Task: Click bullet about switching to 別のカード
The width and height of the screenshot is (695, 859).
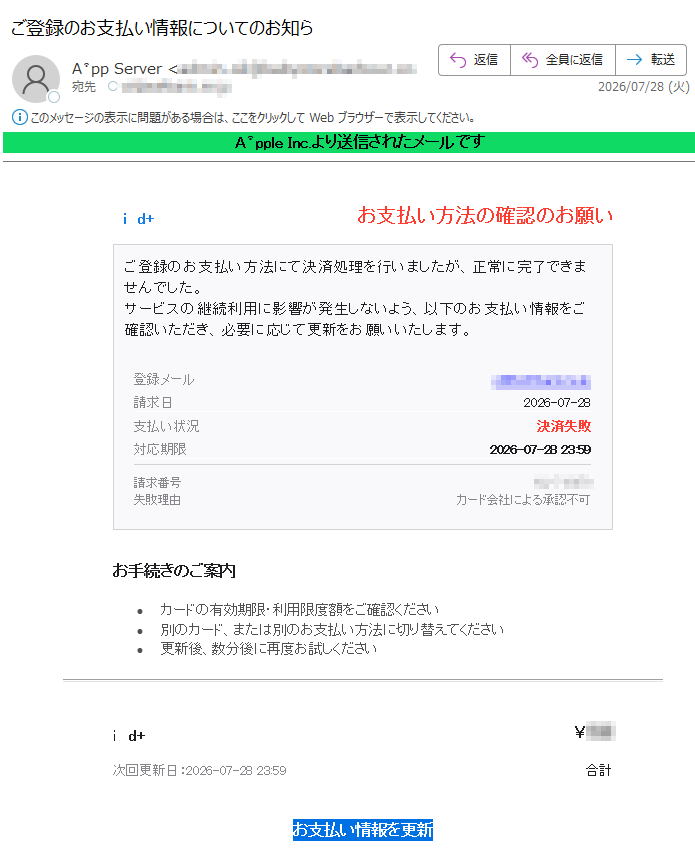Action: 332,629
